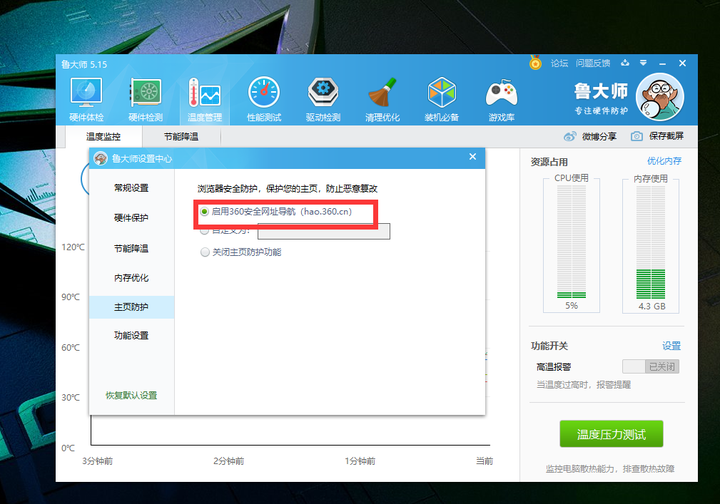Image resolution: width=720 pixels, height=504 pixels.
Task: Click the 内存使用 memory meter
Action: coord(651,243)
